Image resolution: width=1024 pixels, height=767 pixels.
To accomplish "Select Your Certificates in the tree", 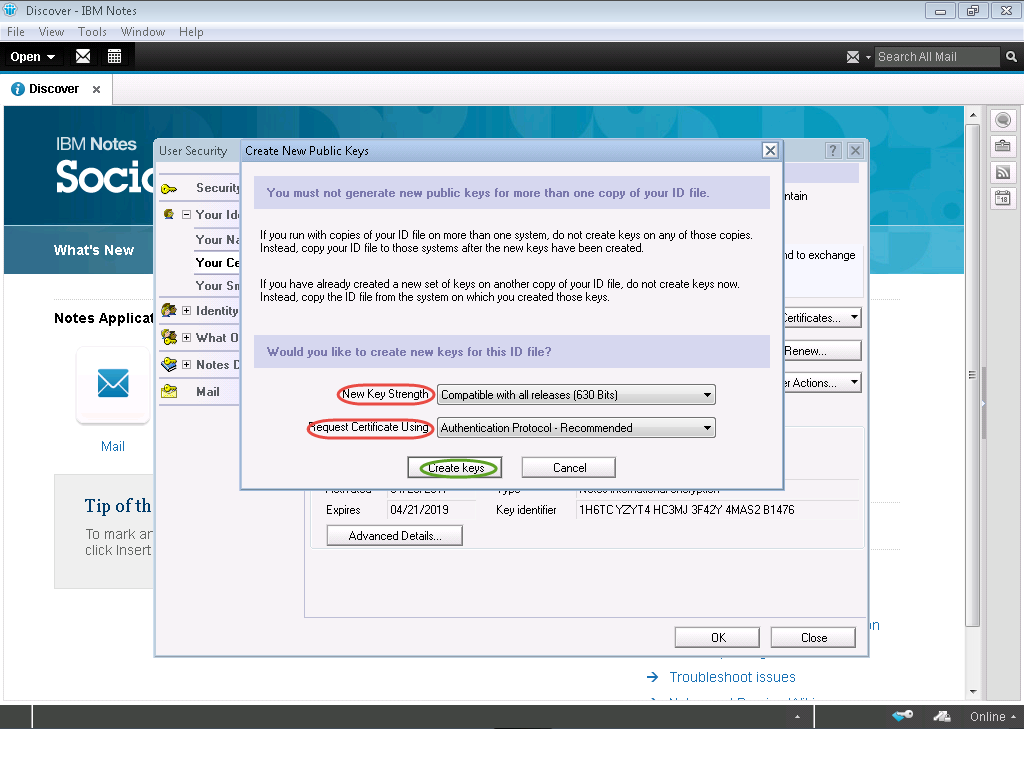I will click(x=217, y=263).
